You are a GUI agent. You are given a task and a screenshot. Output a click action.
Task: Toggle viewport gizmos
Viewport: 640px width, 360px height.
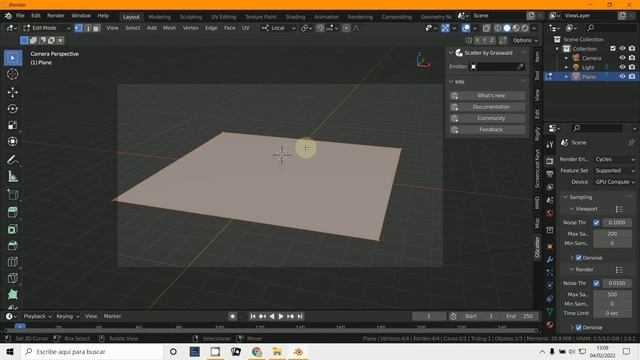[x=445, y=28]
